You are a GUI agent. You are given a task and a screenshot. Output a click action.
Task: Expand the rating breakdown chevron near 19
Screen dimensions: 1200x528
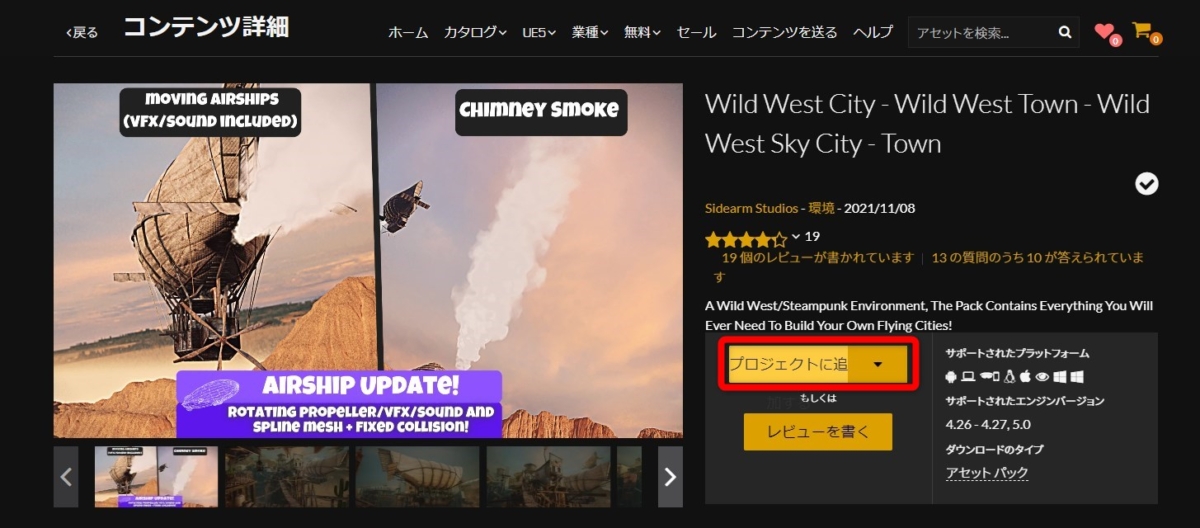[796, 237]
